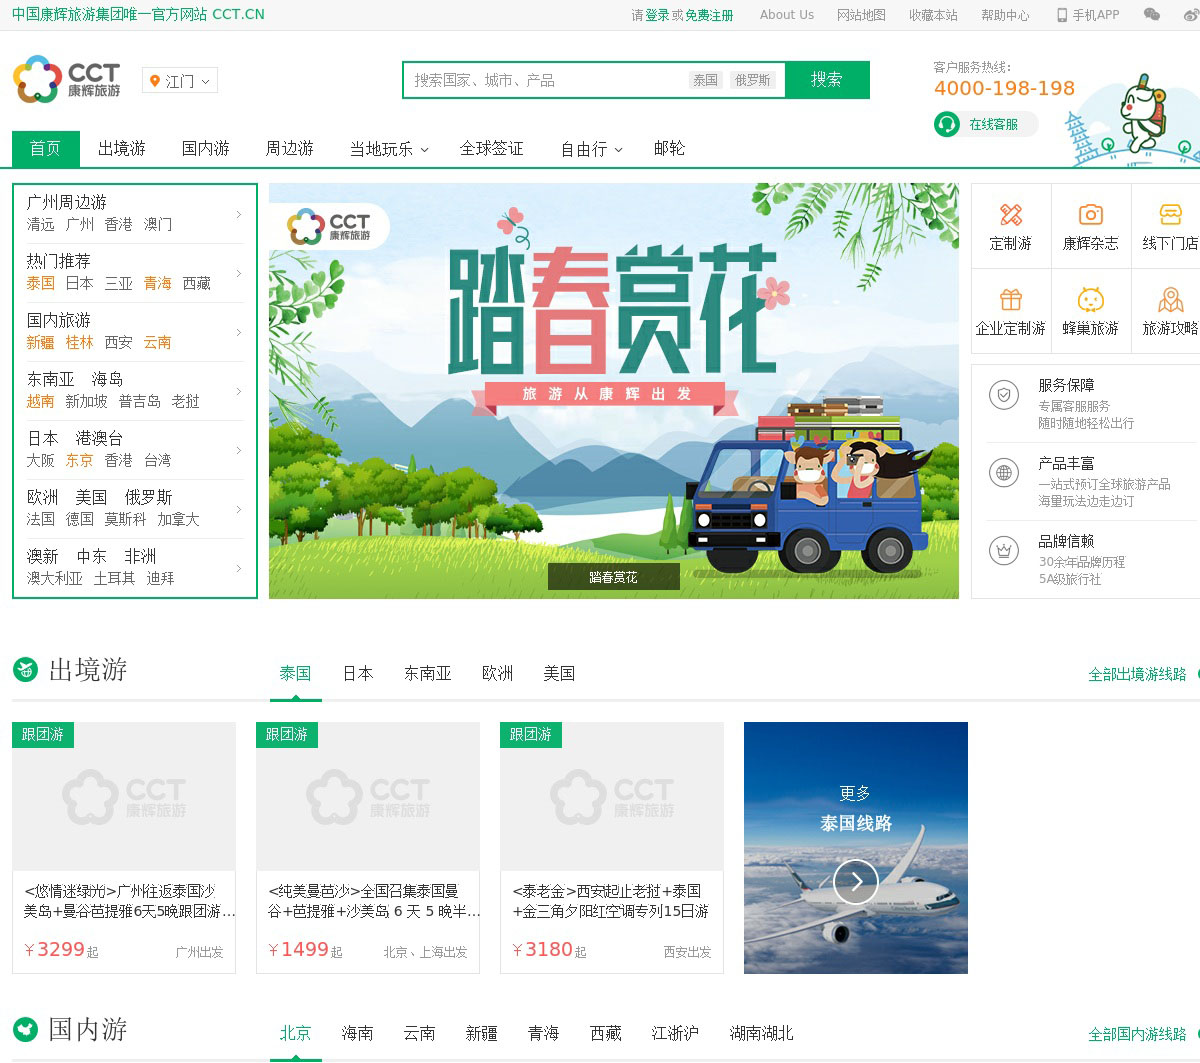Viewport: 1200px width, 1063px height.
Task: Click the 青海 link under 热门推荐
Action: (x=158, y=283)
